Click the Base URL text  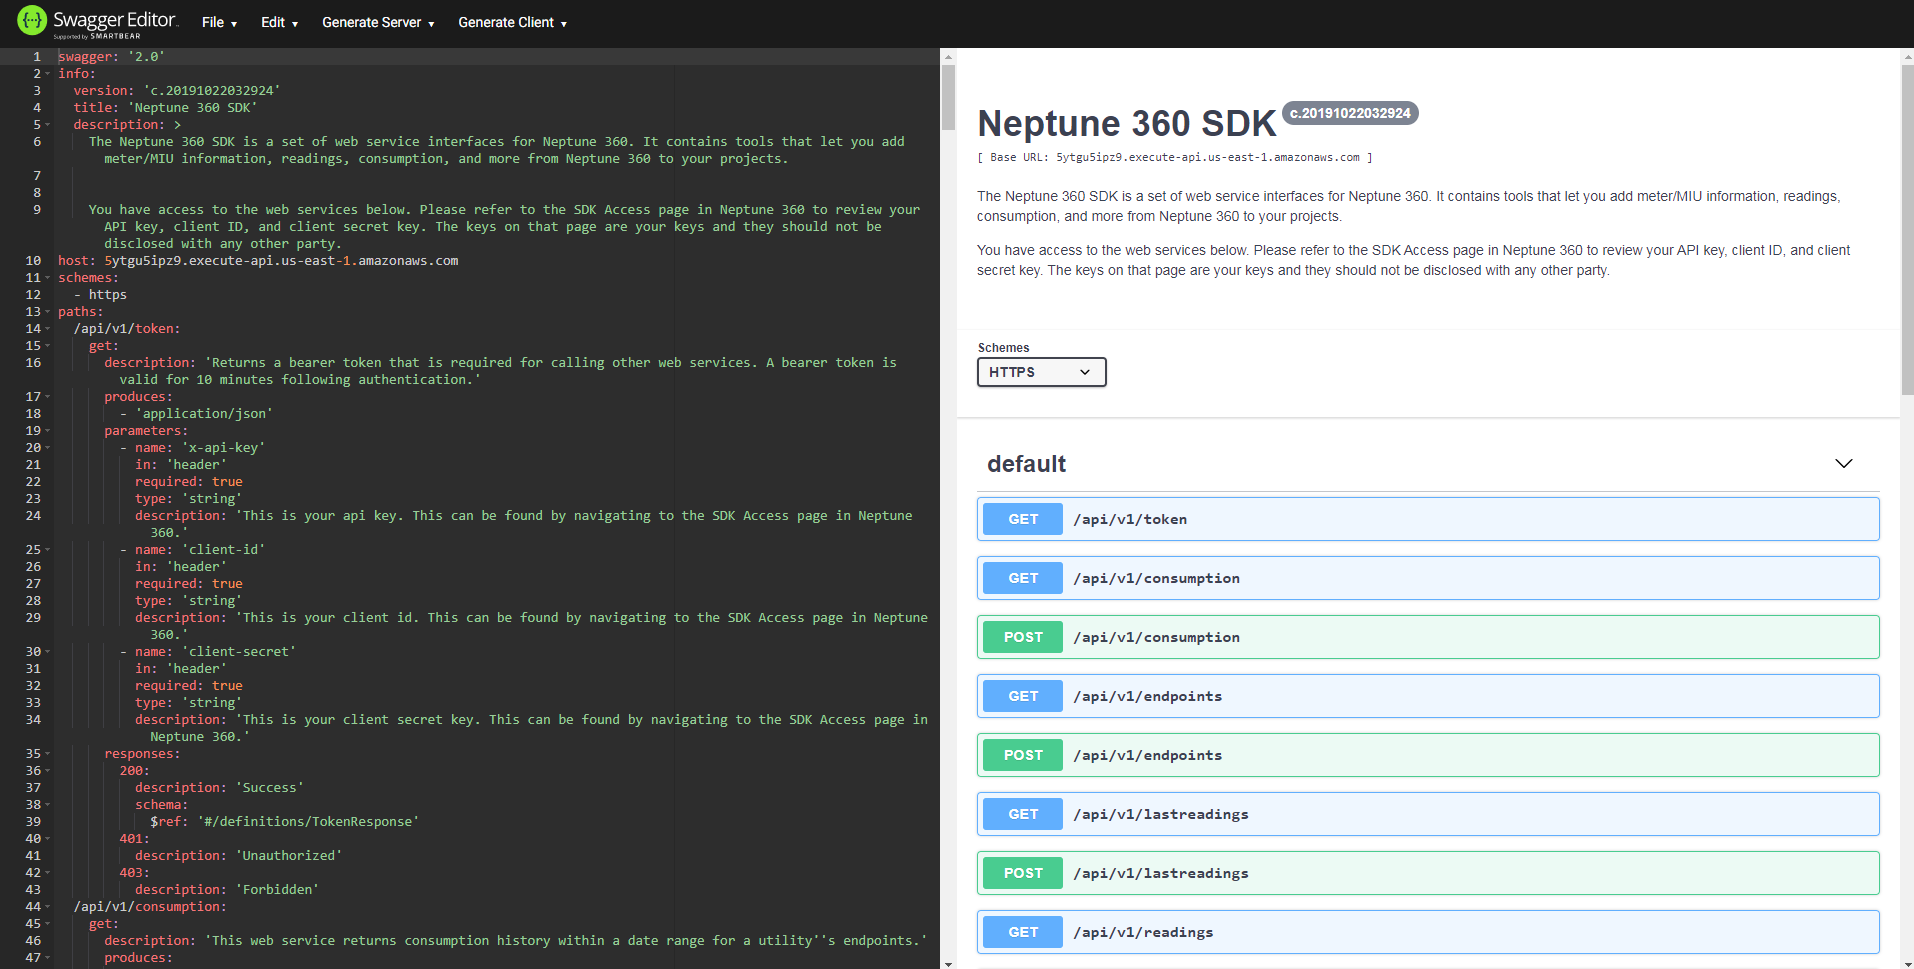(x=1175, y=157)
